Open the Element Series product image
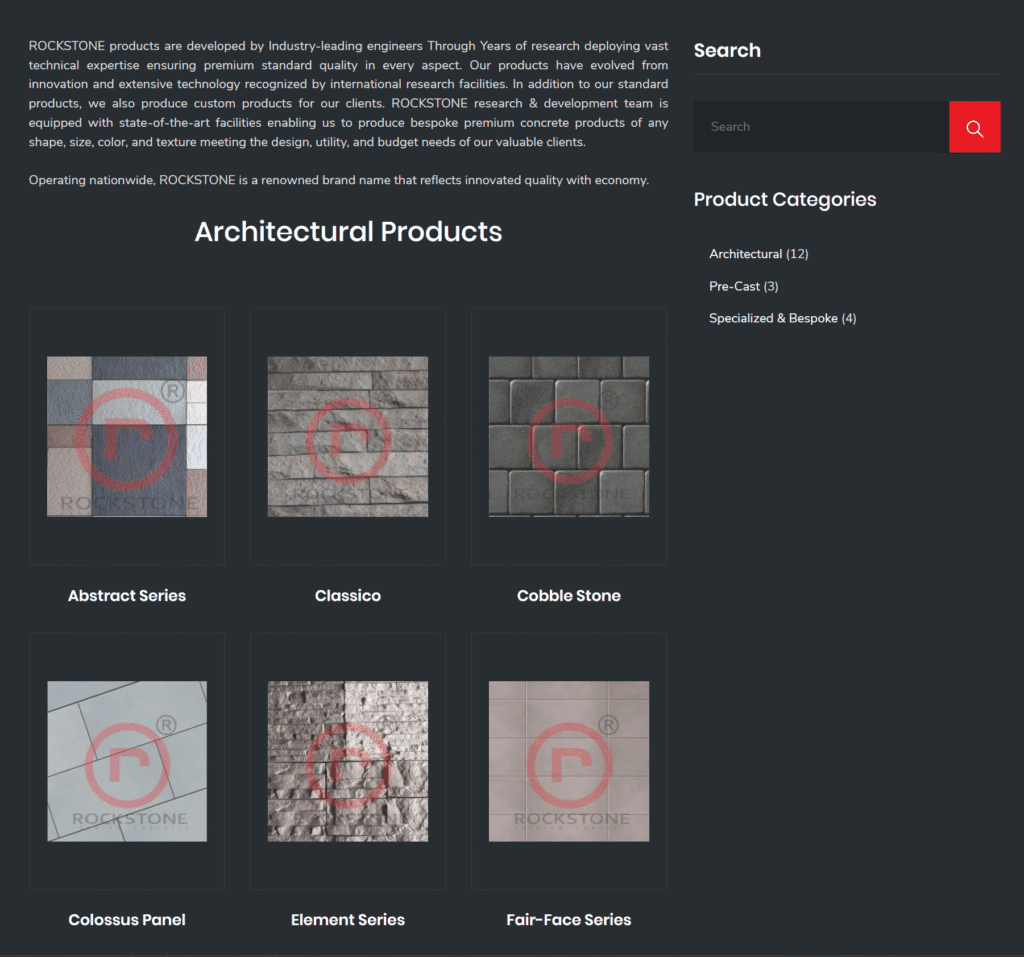Viewport: 1024px width, 957px height. pos(348,761)
